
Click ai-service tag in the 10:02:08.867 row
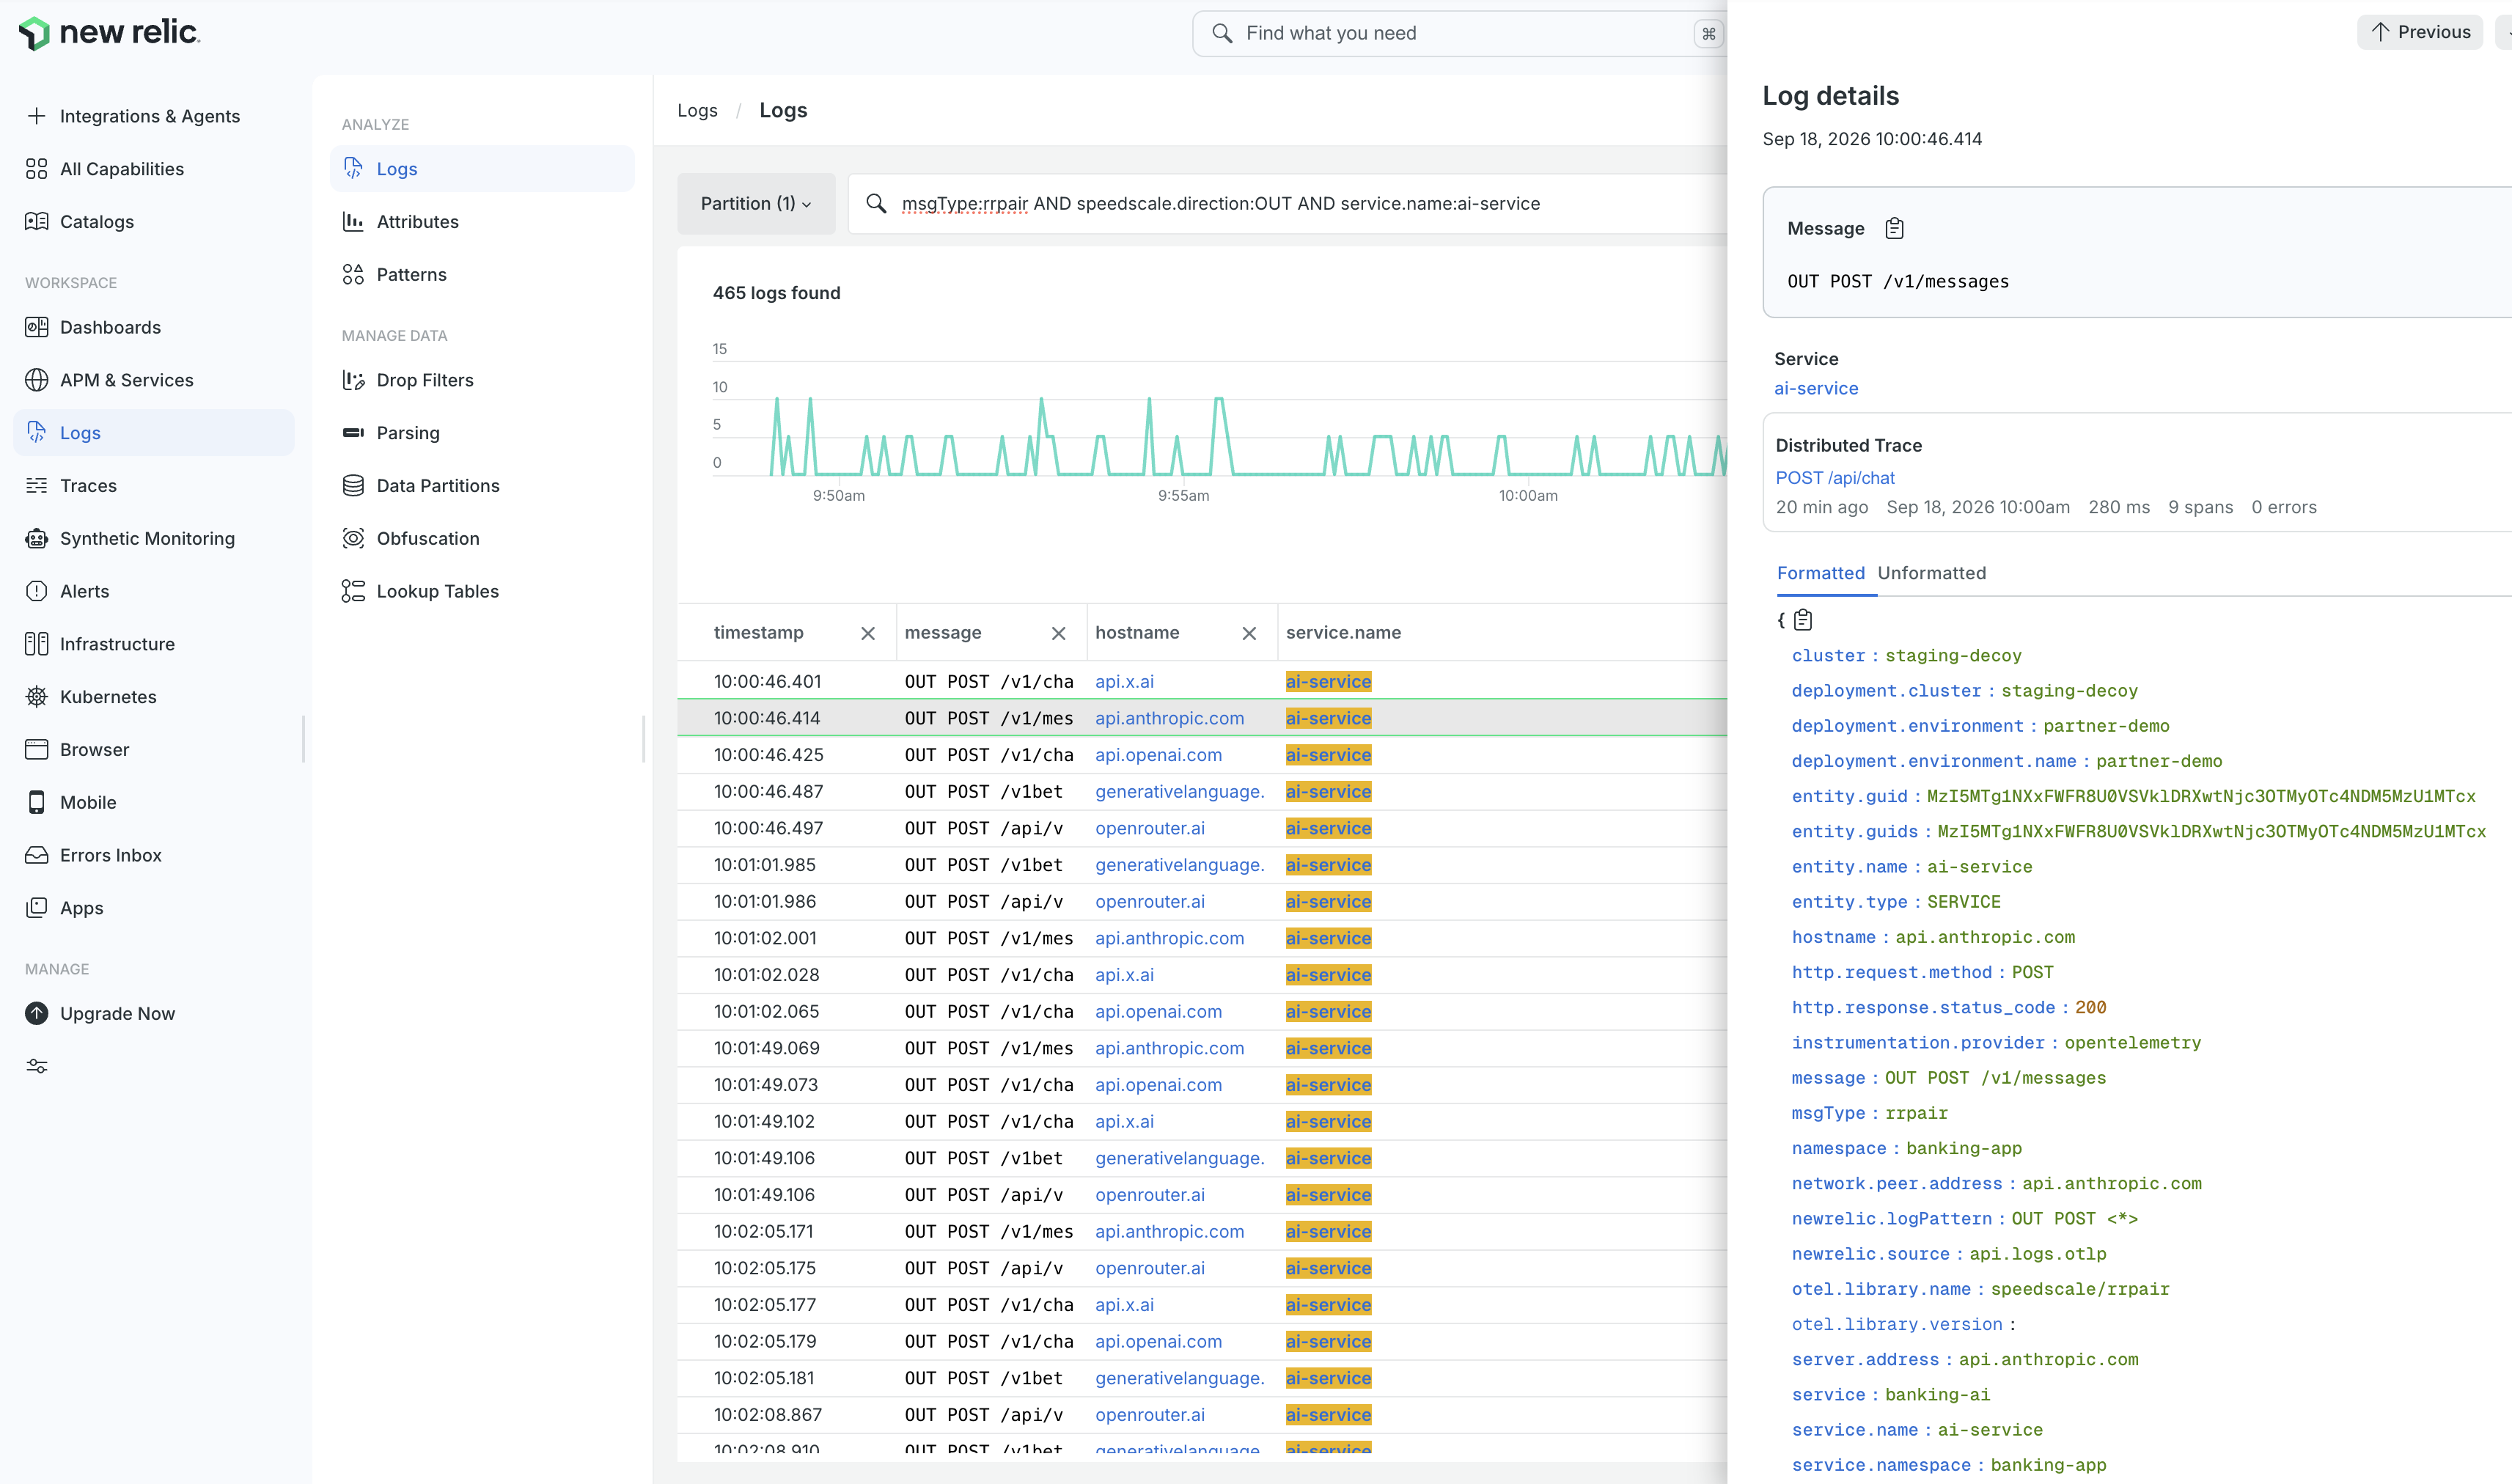pyautogui.click(x=1328, y=1415)
